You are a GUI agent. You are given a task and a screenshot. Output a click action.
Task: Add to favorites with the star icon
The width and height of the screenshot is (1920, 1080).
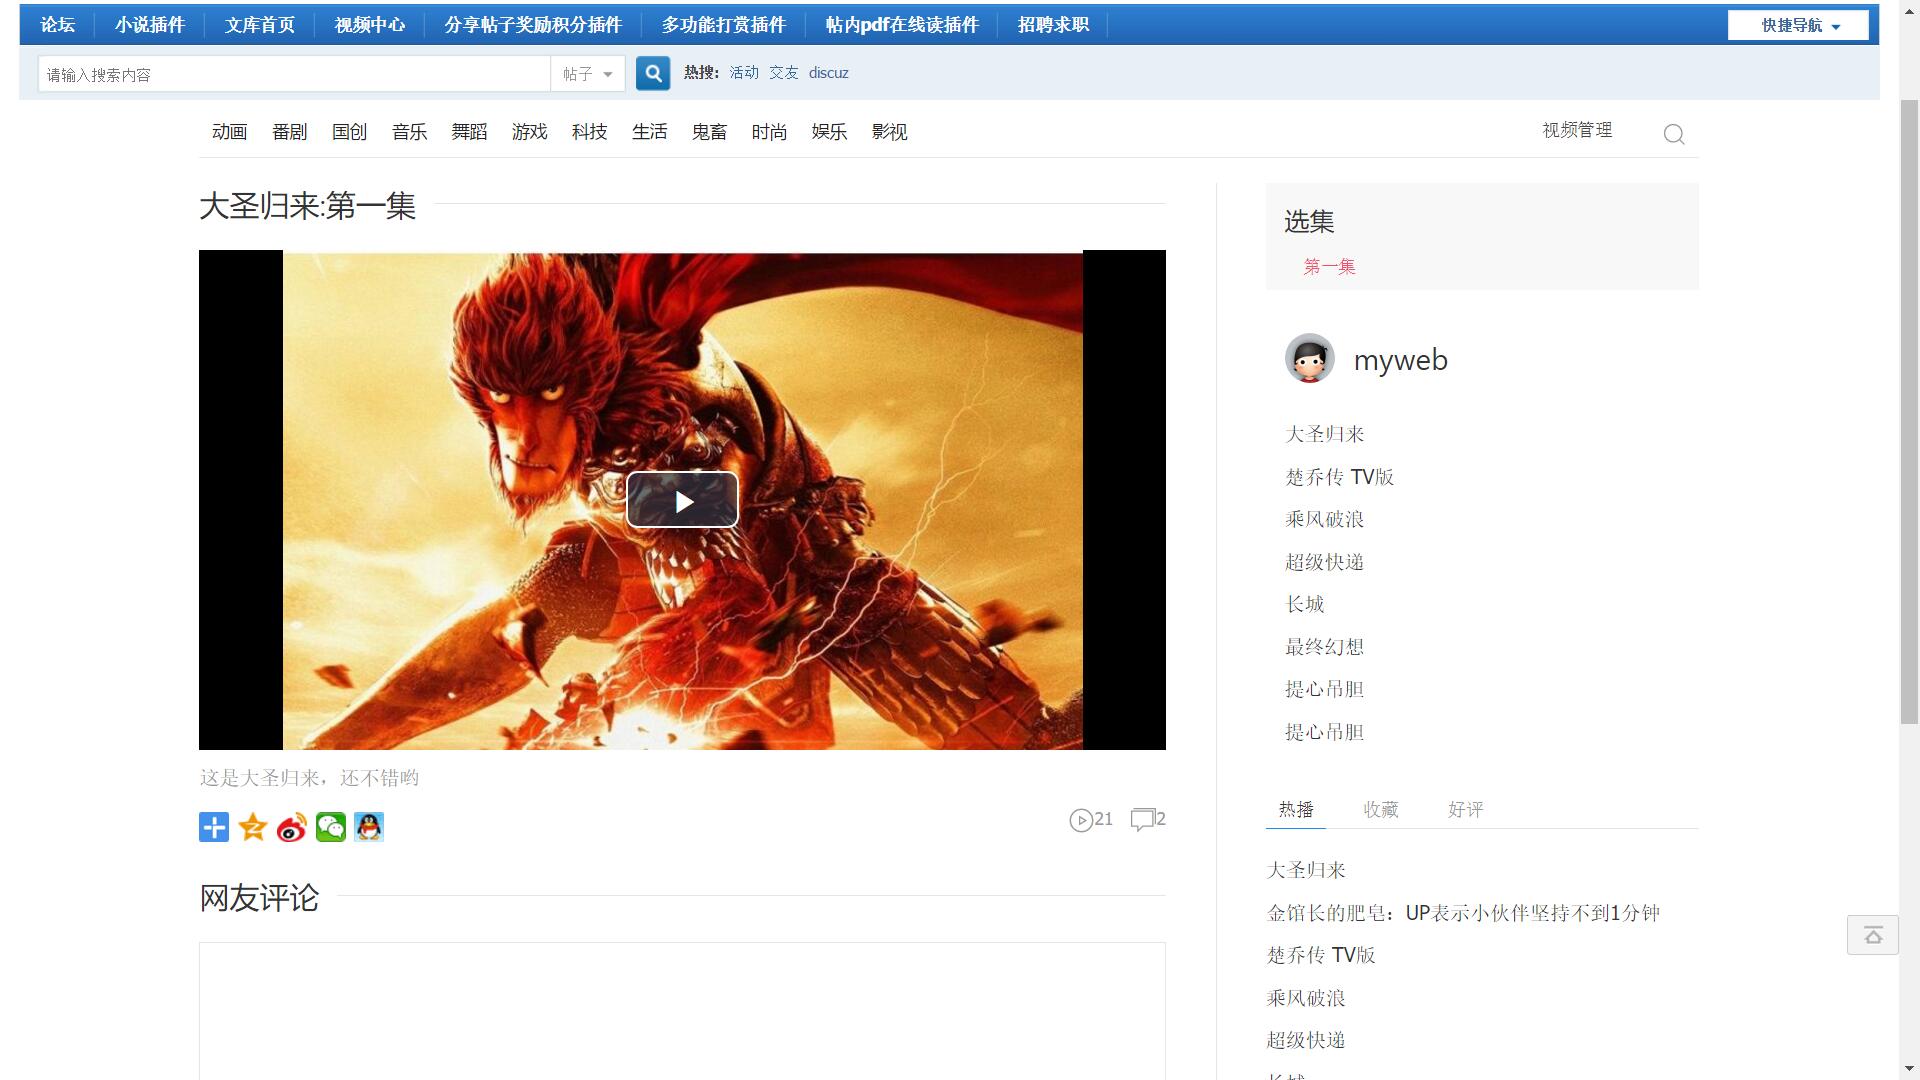pos(253,827)
